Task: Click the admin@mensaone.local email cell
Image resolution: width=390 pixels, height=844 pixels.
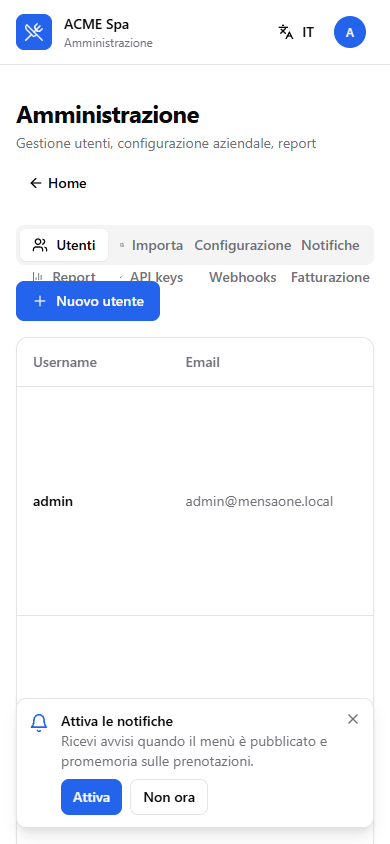Action: [259, 502]
